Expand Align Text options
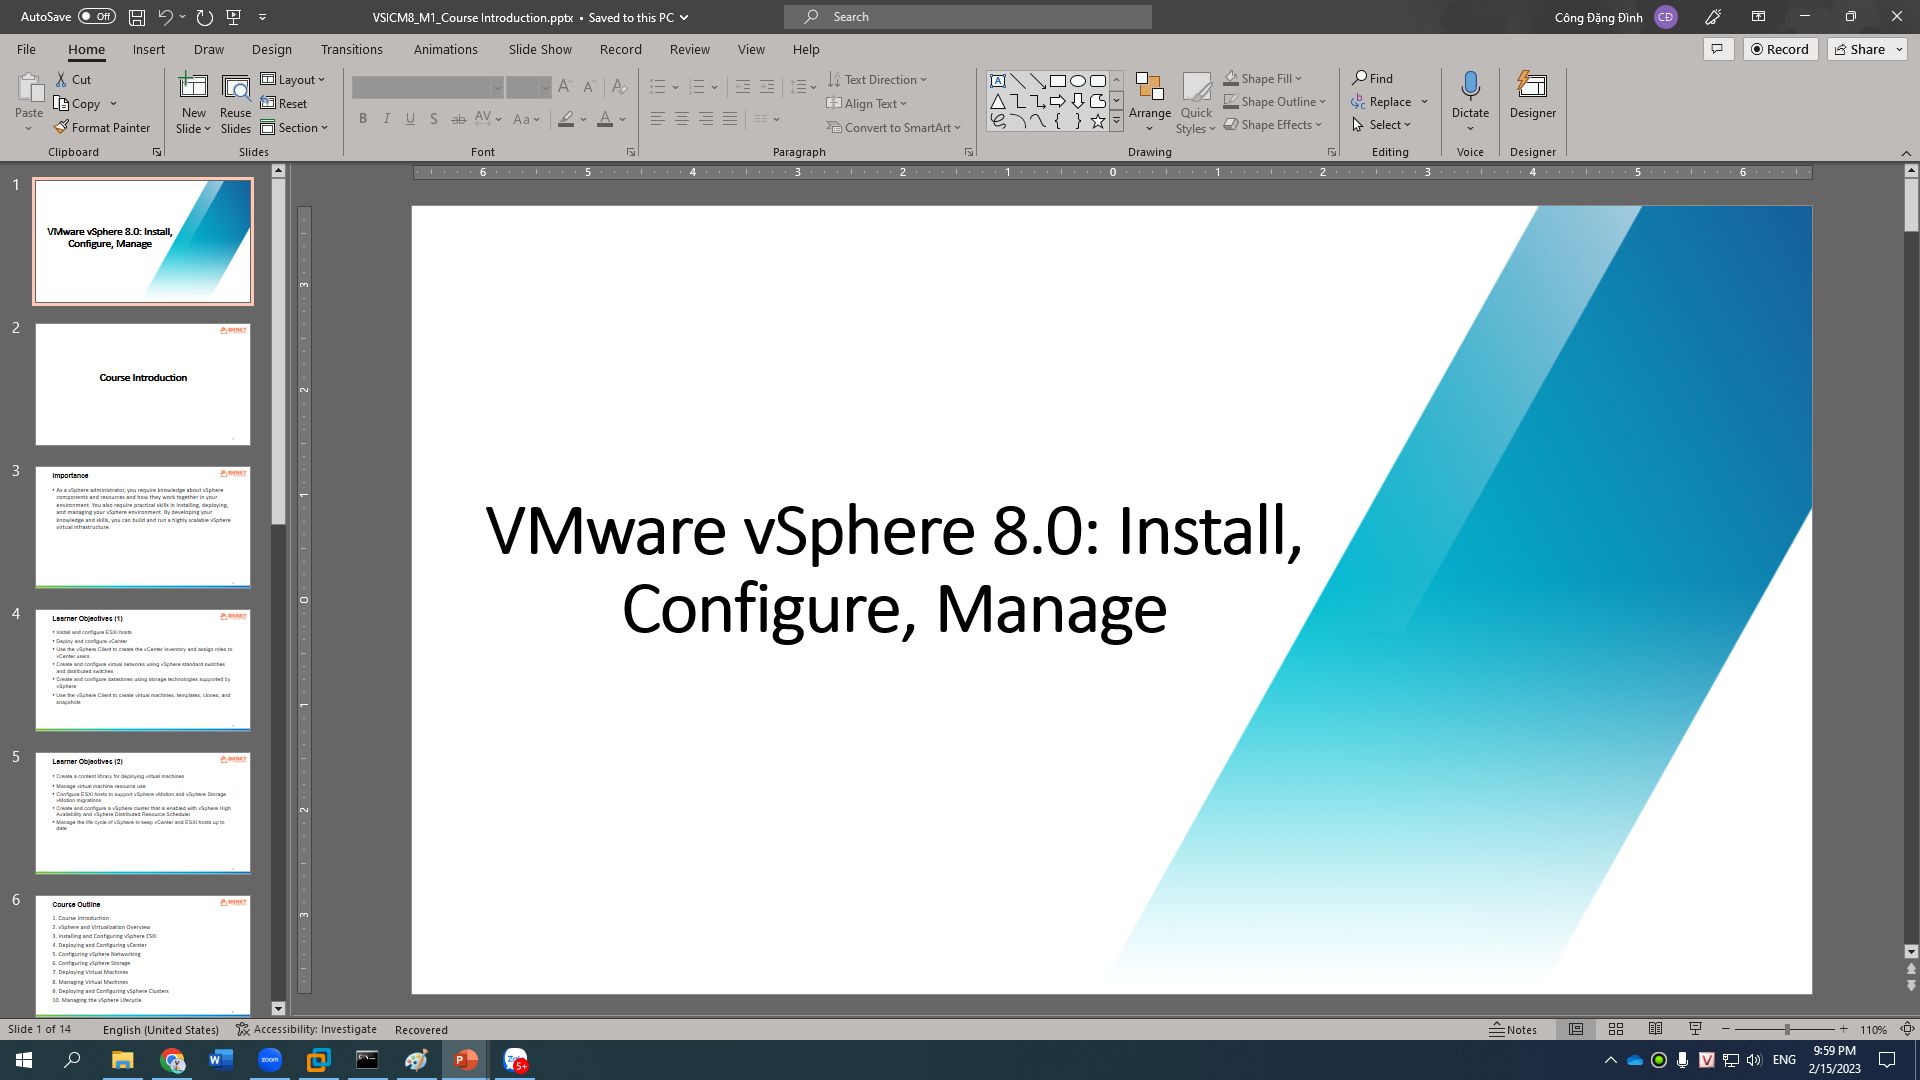Image resolution: width=1920 pixels, height=1080 pixels. 867,103
